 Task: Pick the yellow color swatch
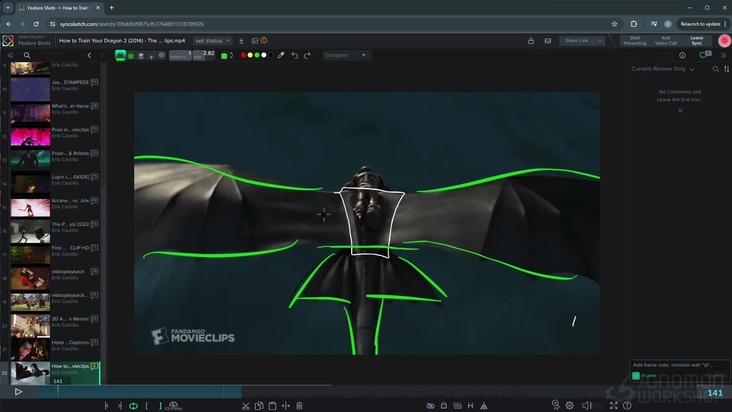pyautogui.click(x=250, y=55)
